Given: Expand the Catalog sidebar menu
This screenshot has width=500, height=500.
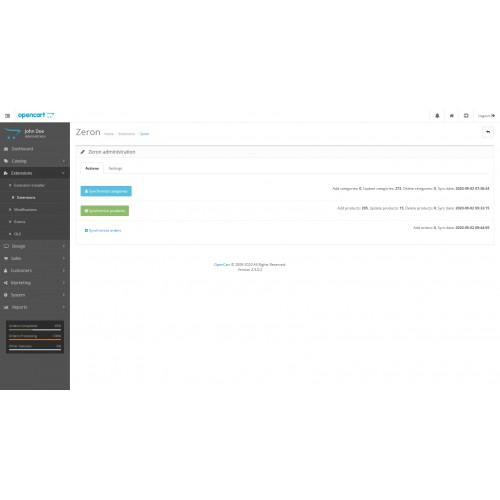Looking at the screenshot, I should click(35, 161).
